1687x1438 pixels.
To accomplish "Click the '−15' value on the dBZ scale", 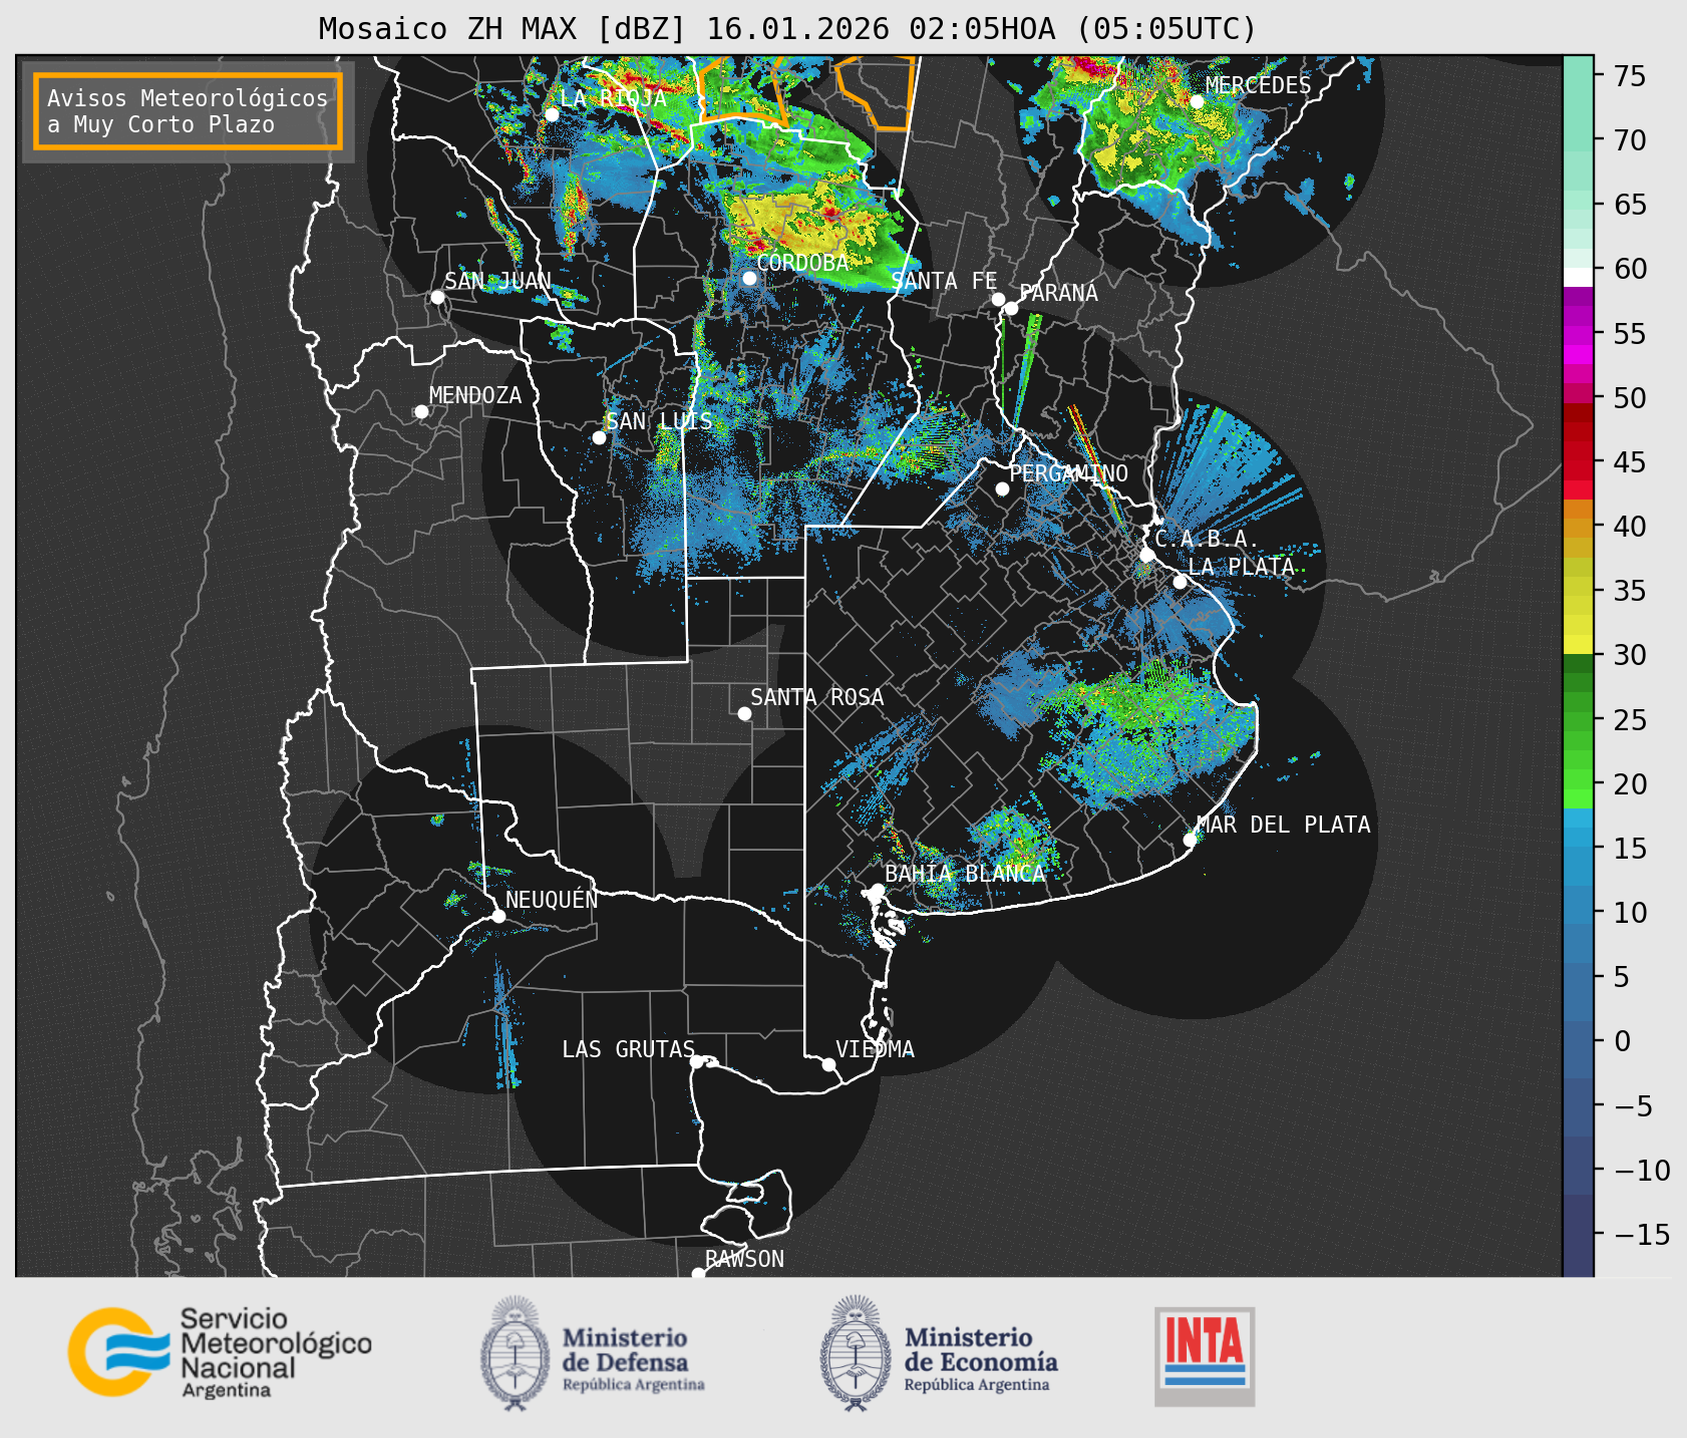I will tap(1642, 1234).
